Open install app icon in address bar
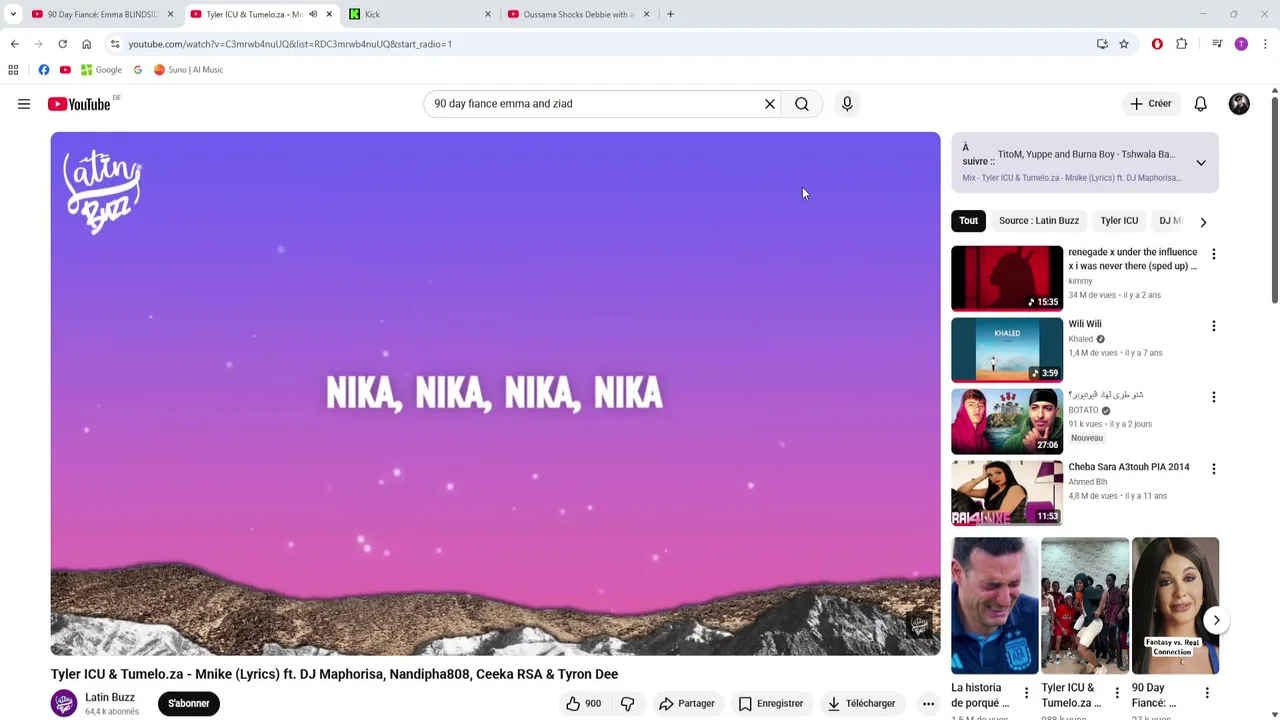 [1102, 44]
